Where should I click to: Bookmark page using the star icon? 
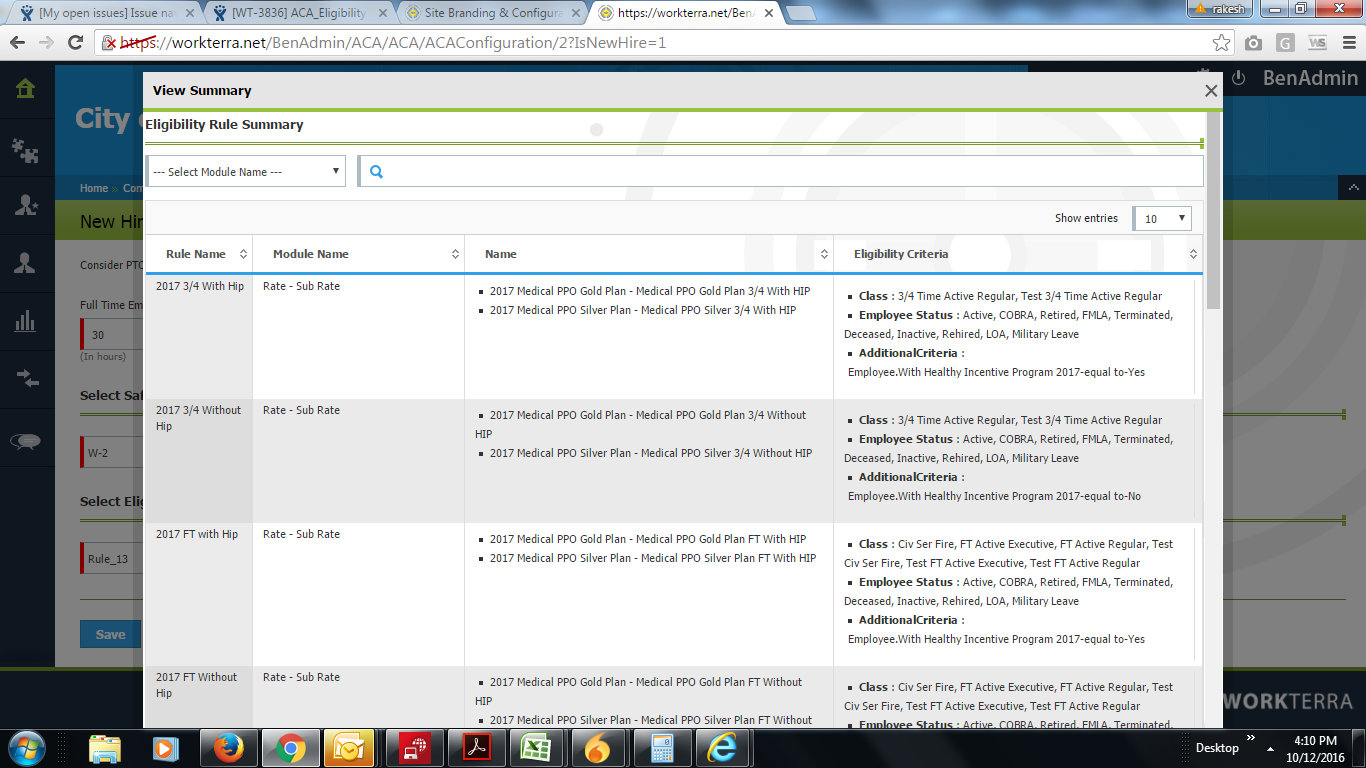(1221, 43)
